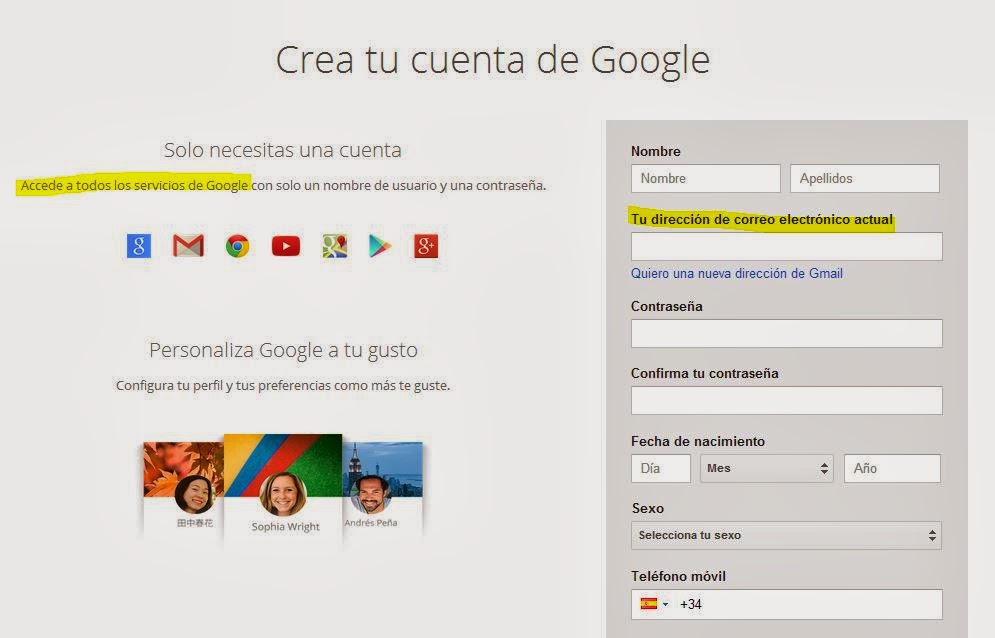Image resolution: width=995 pixels, height=638 pixels.
Task: Click the Teléfono móvil +34 number field
Action: click(787, 604)
